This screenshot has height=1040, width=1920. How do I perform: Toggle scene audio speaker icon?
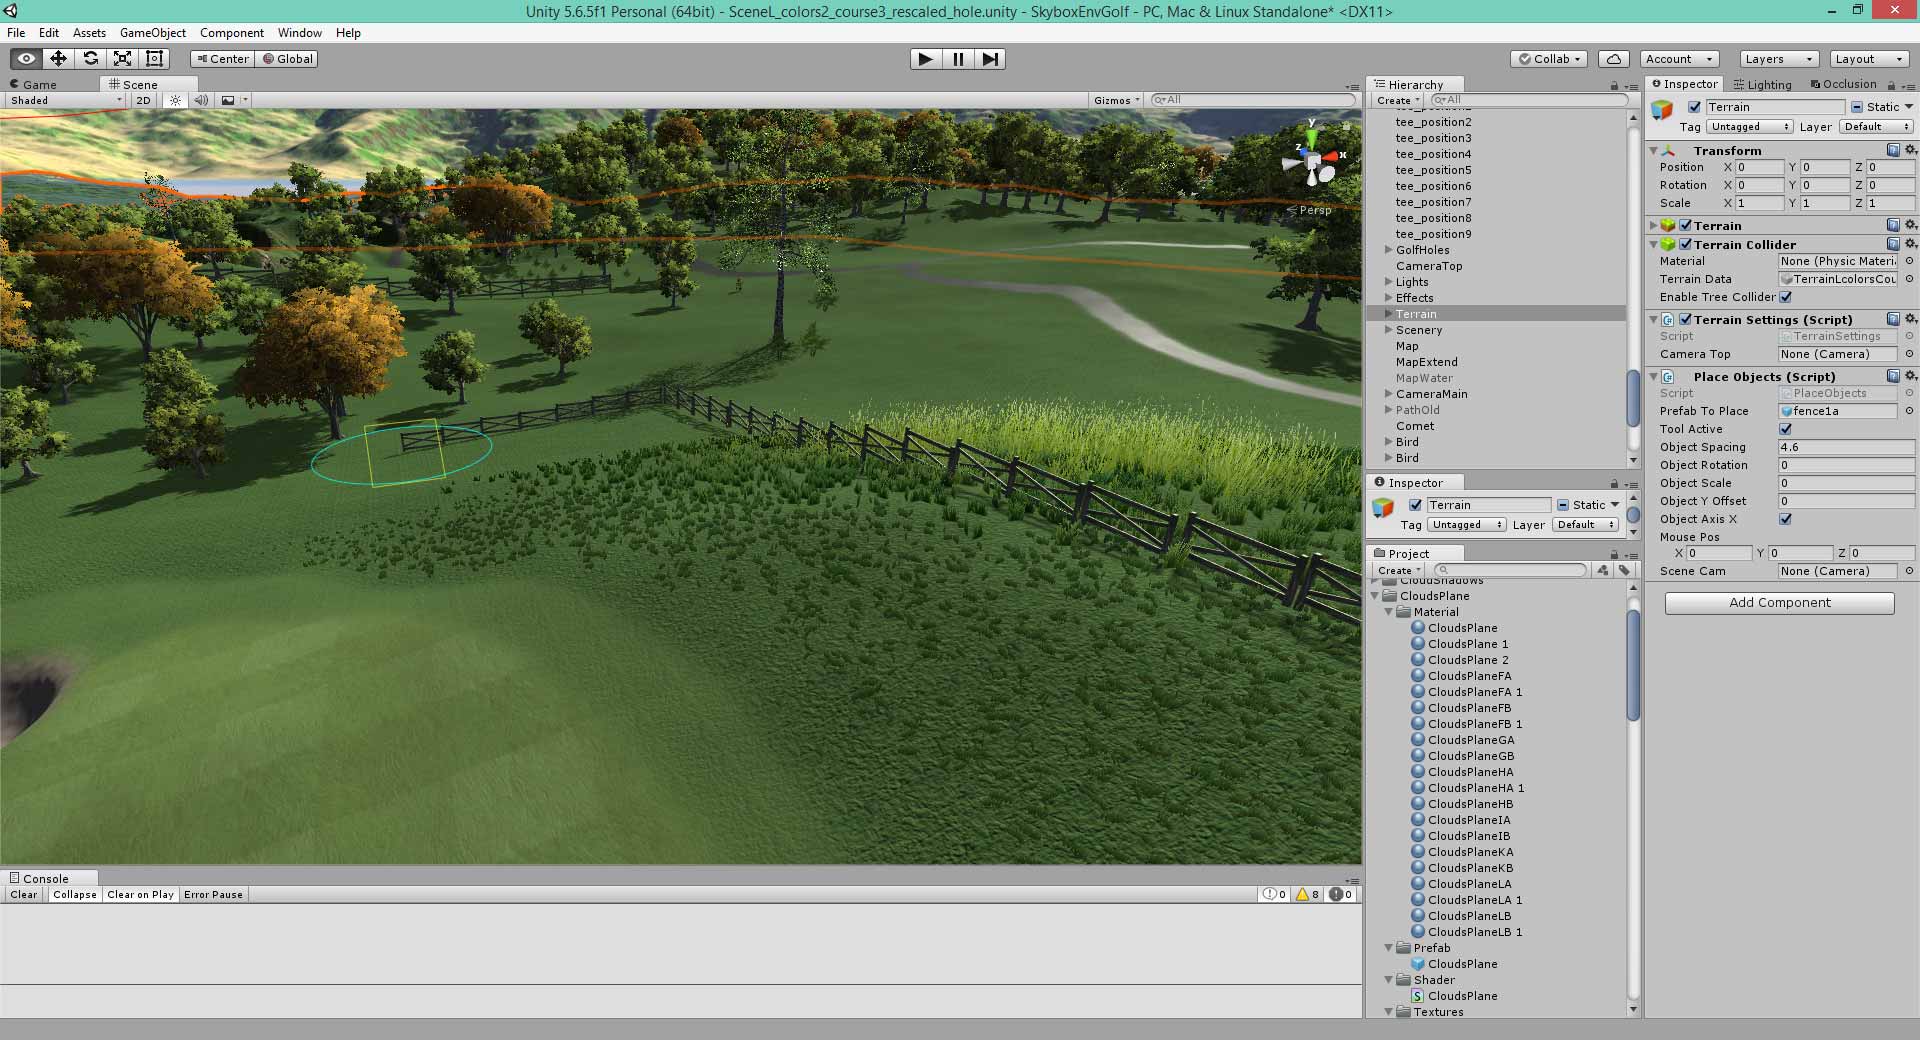tap(201, 100)
